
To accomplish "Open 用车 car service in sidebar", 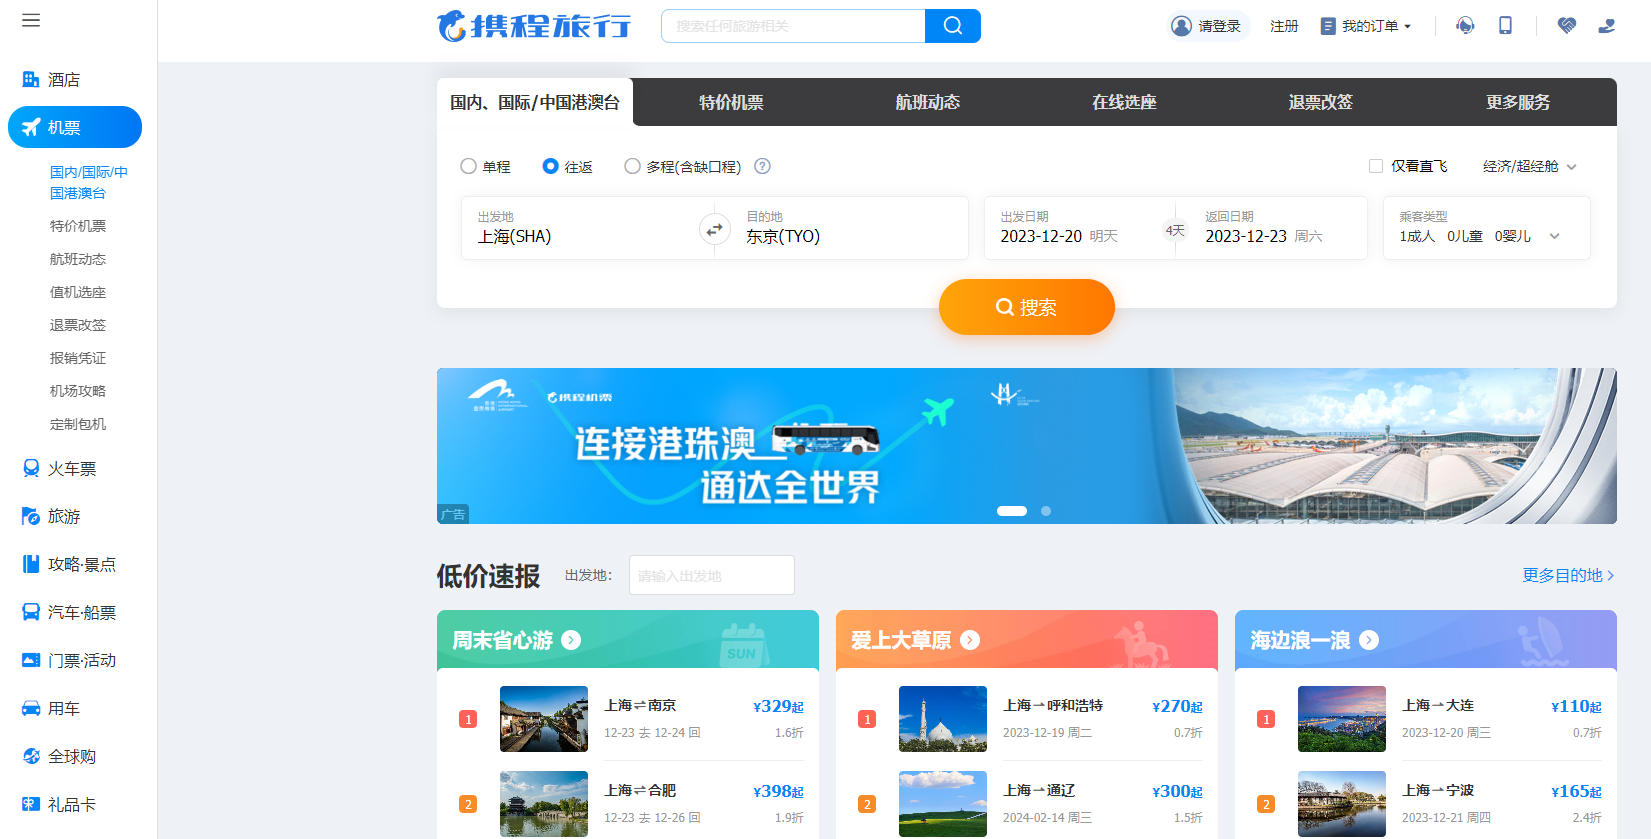I will (75, 709).
